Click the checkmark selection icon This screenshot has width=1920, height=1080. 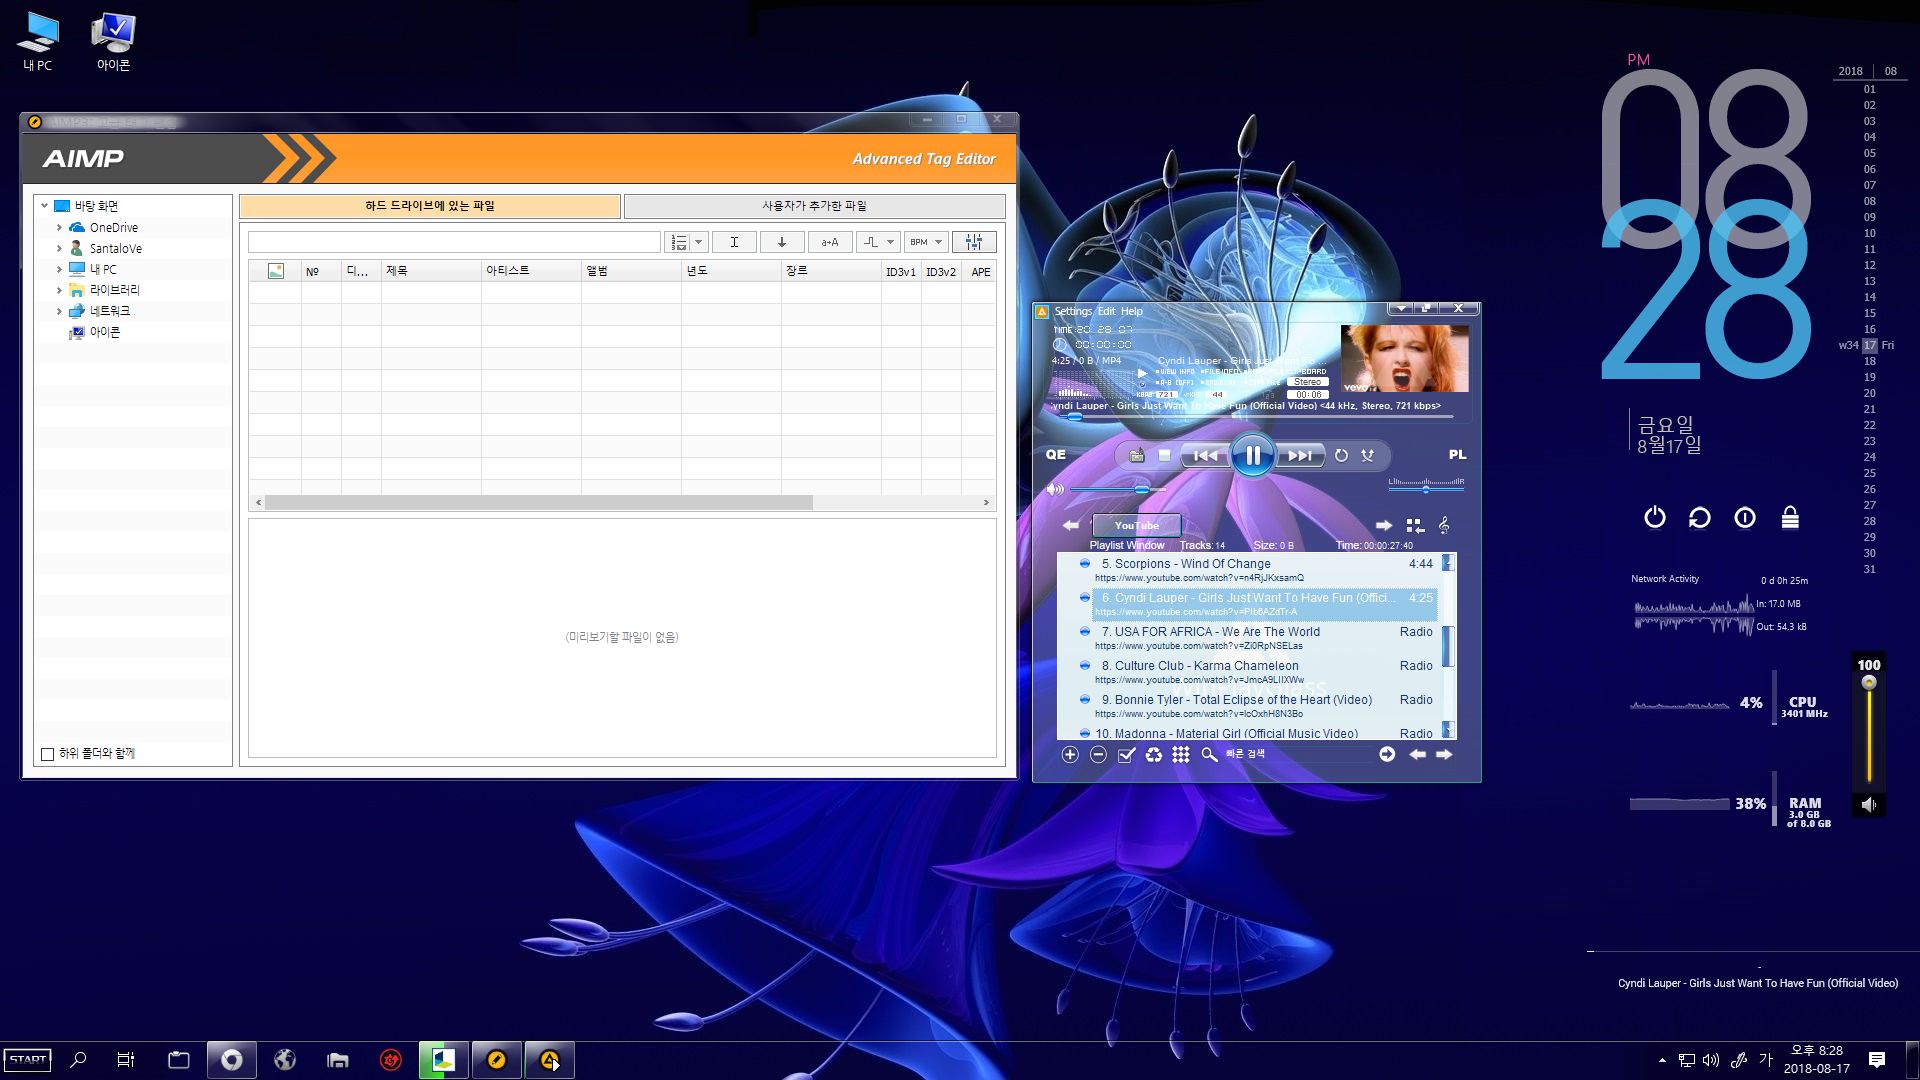tap(1126, 755)
